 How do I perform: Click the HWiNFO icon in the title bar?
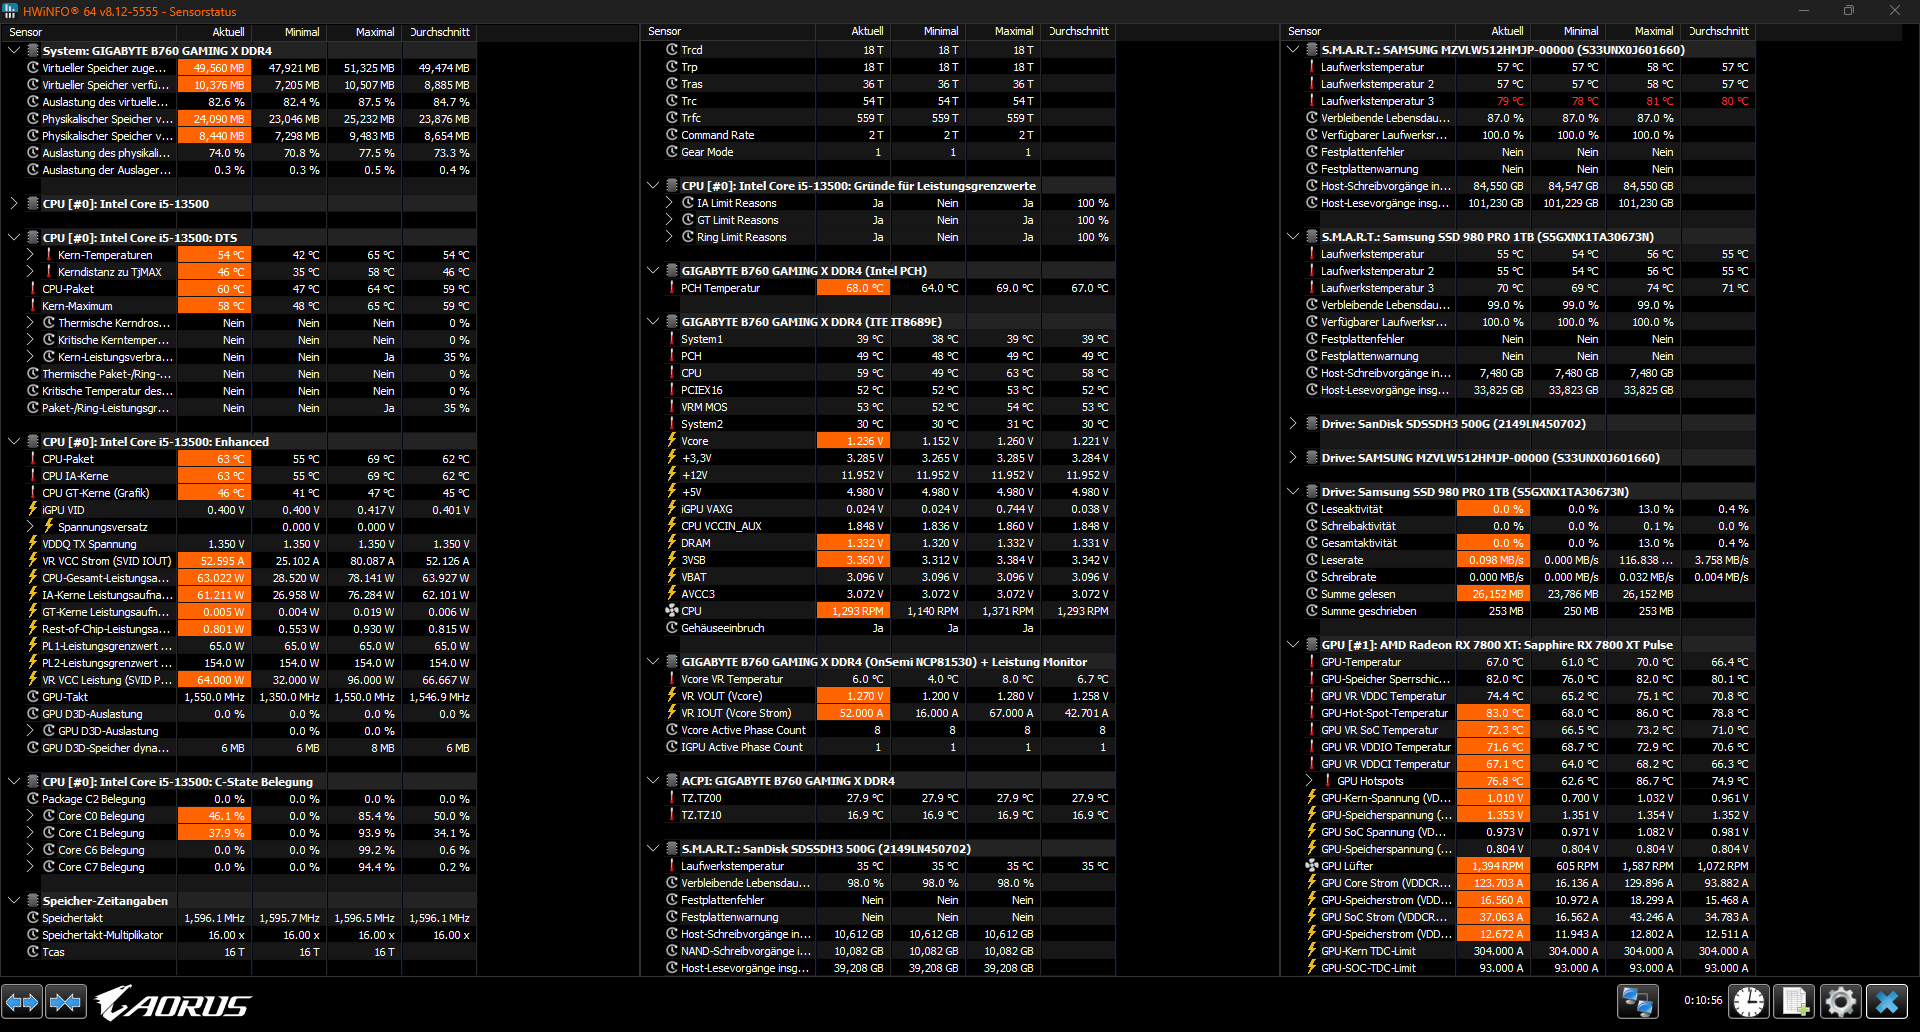11,11
